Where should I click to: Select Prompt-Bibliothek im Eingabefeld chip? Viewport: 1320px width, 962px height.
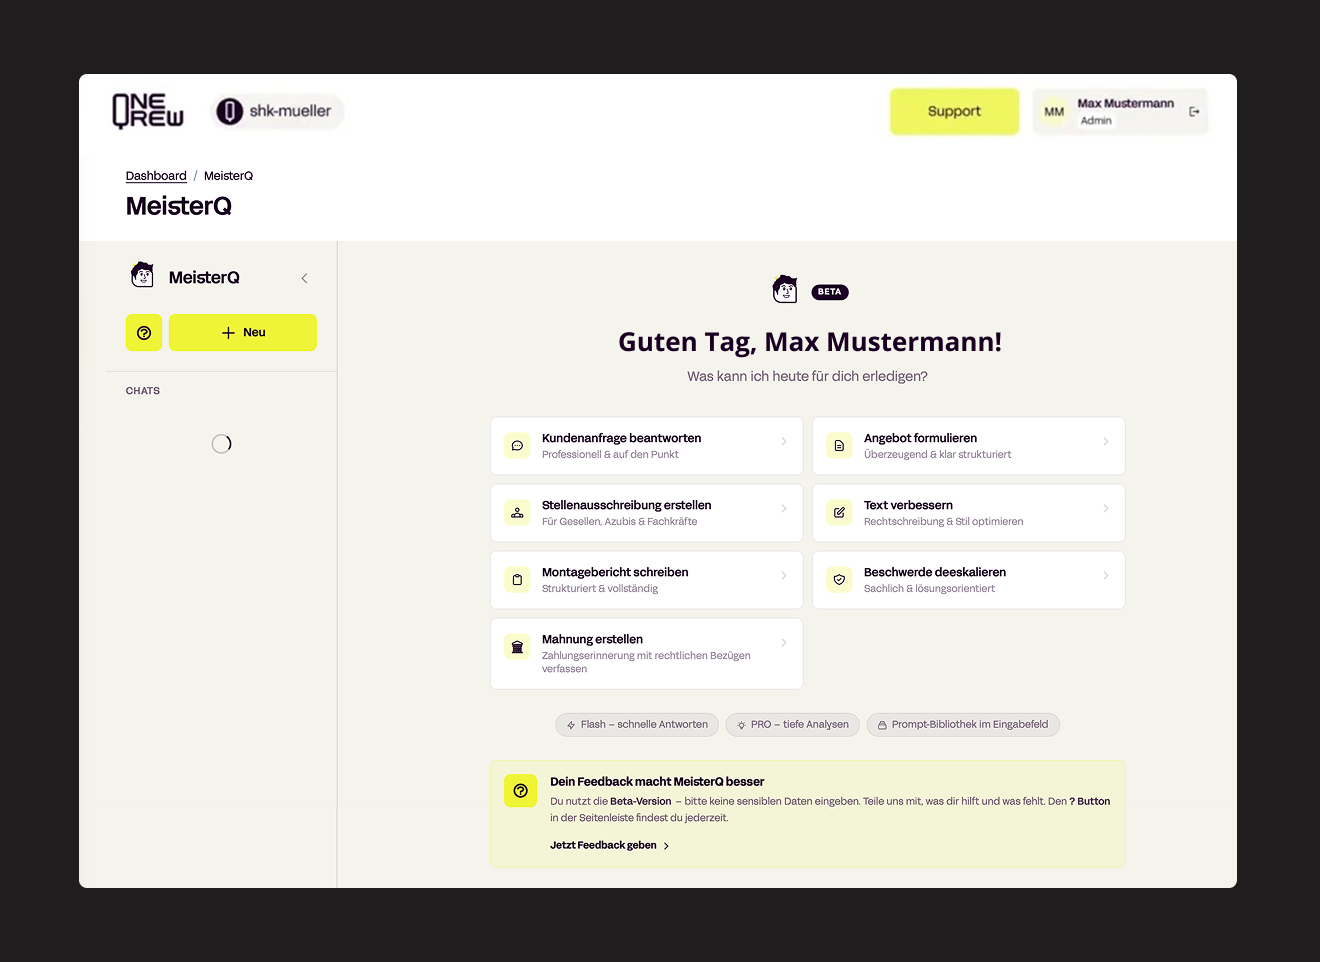pyautogui.click(x=962, y=725)
